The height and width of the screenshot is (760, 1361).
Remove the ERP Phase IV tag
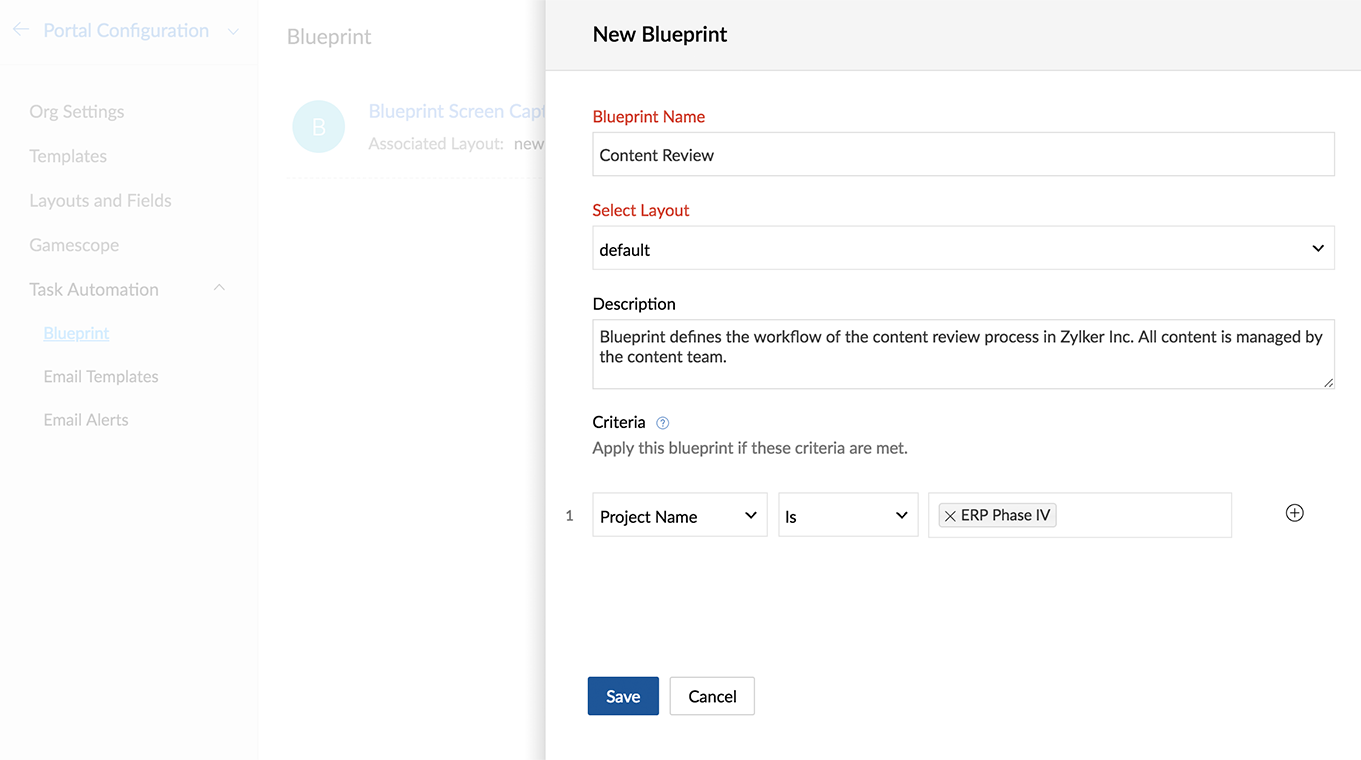(x=950, y=516)
